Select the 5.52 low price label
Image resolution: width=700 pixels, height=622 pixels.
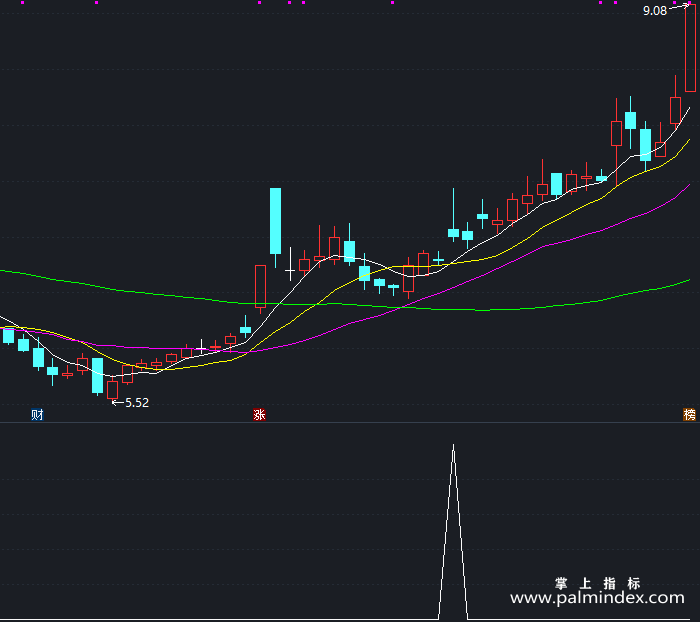click(x=137, y=403)
